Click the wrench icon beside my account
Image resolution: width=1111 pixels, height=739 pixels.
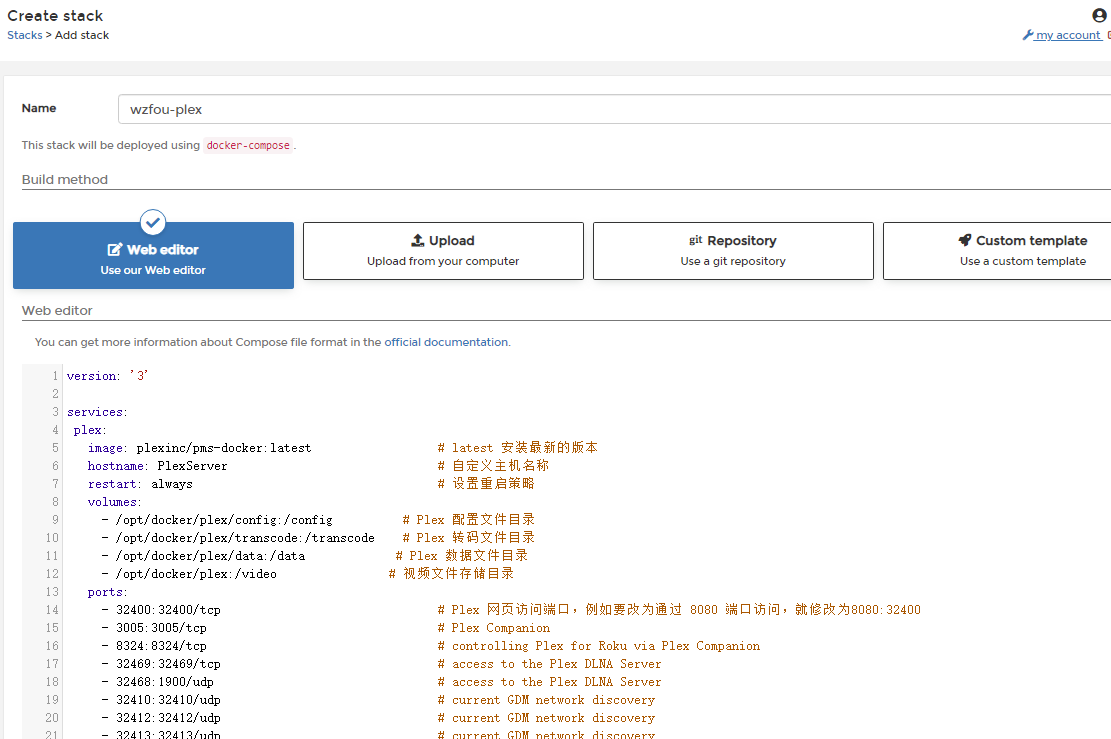(1027, 35)
